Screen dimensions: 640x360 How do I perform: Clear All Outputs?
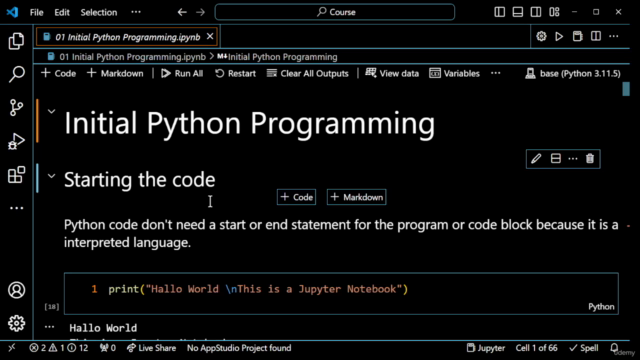(307, 73)
